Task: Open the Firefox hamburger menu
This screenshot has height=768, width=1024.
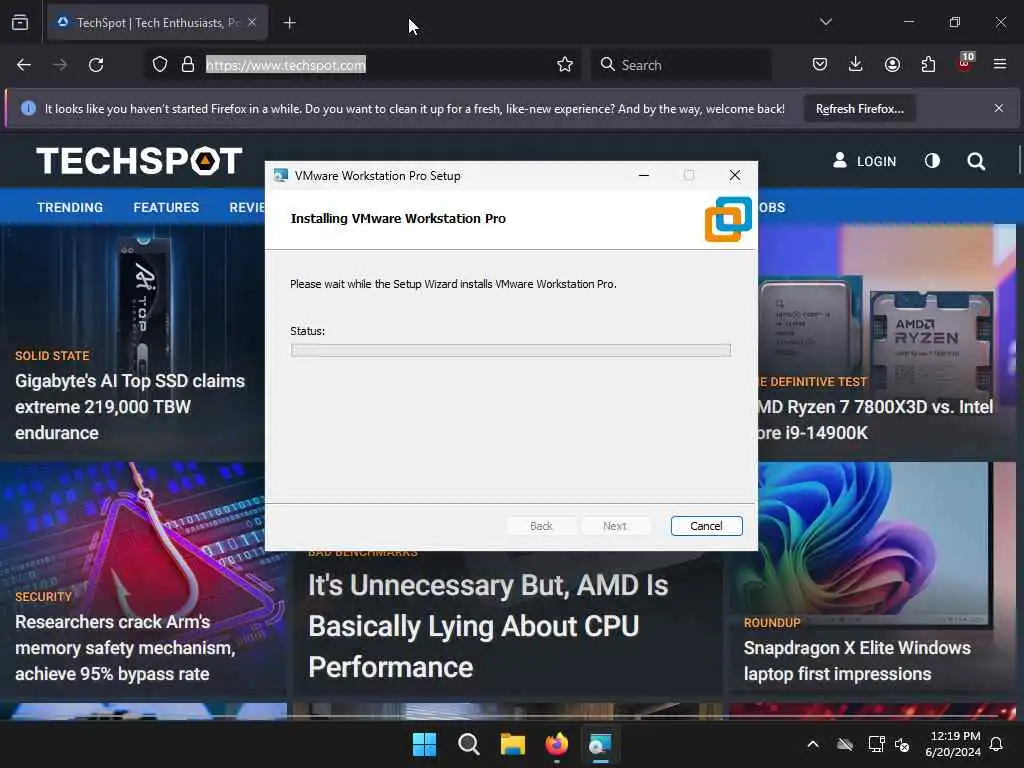Action: point(1000,64)
